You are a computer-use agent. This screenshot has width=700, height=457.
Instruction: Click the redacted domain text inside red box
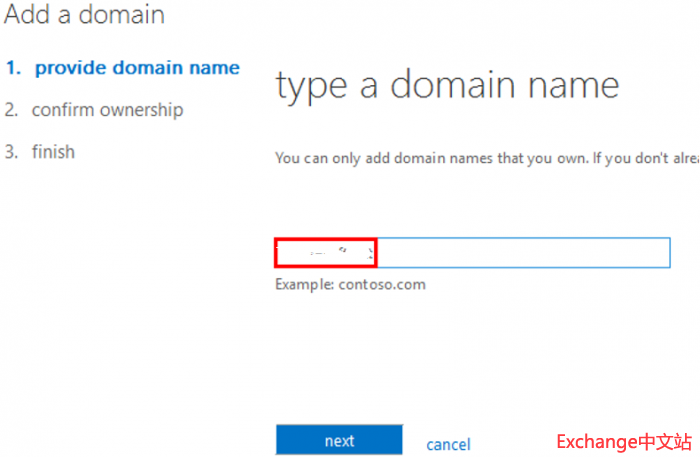(x=326, y=253)
